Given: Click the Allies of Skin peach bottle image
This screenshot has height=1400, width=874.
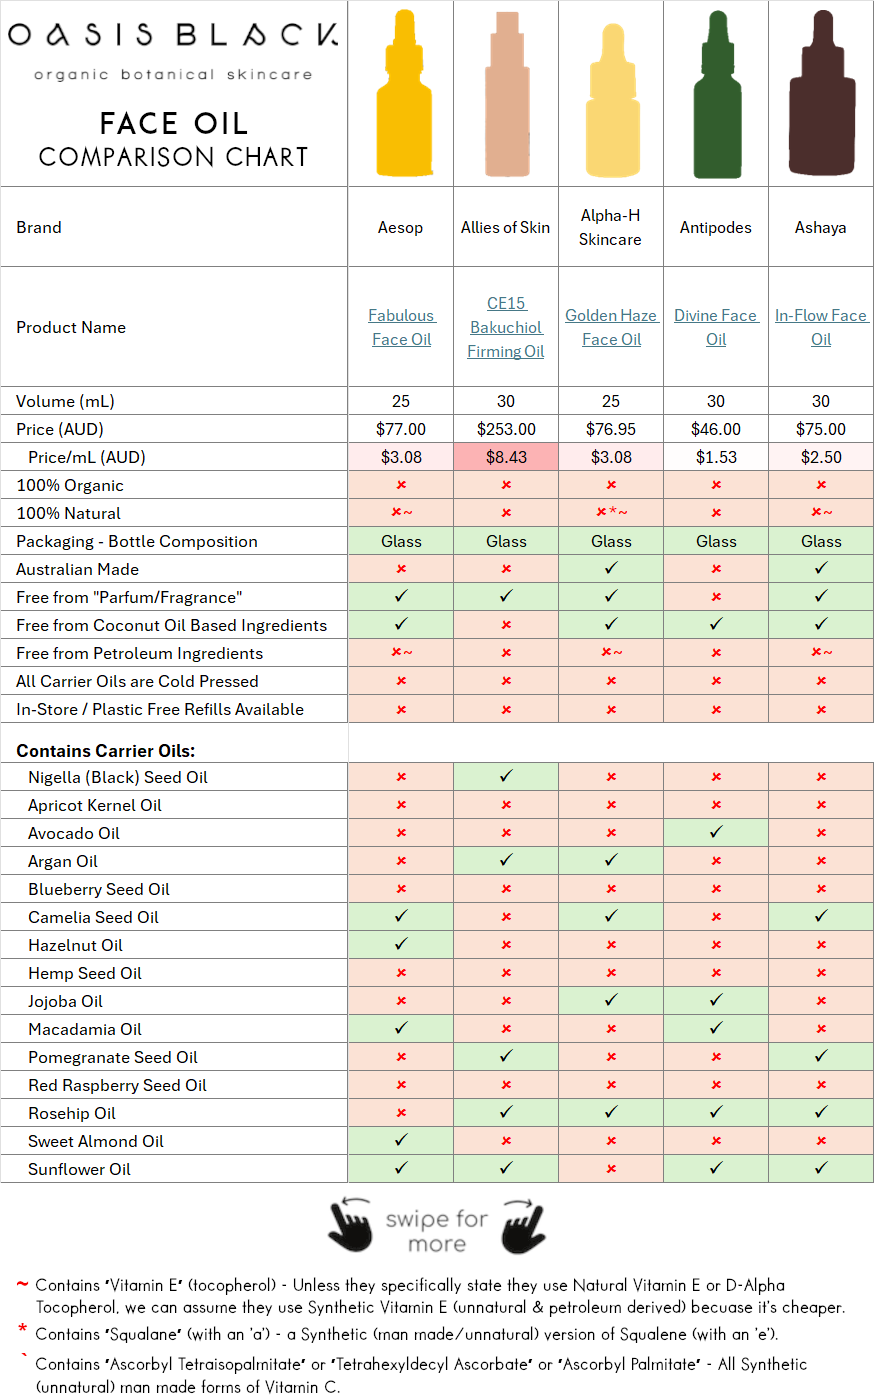Looking at the screenshot, I should point(507,93).
